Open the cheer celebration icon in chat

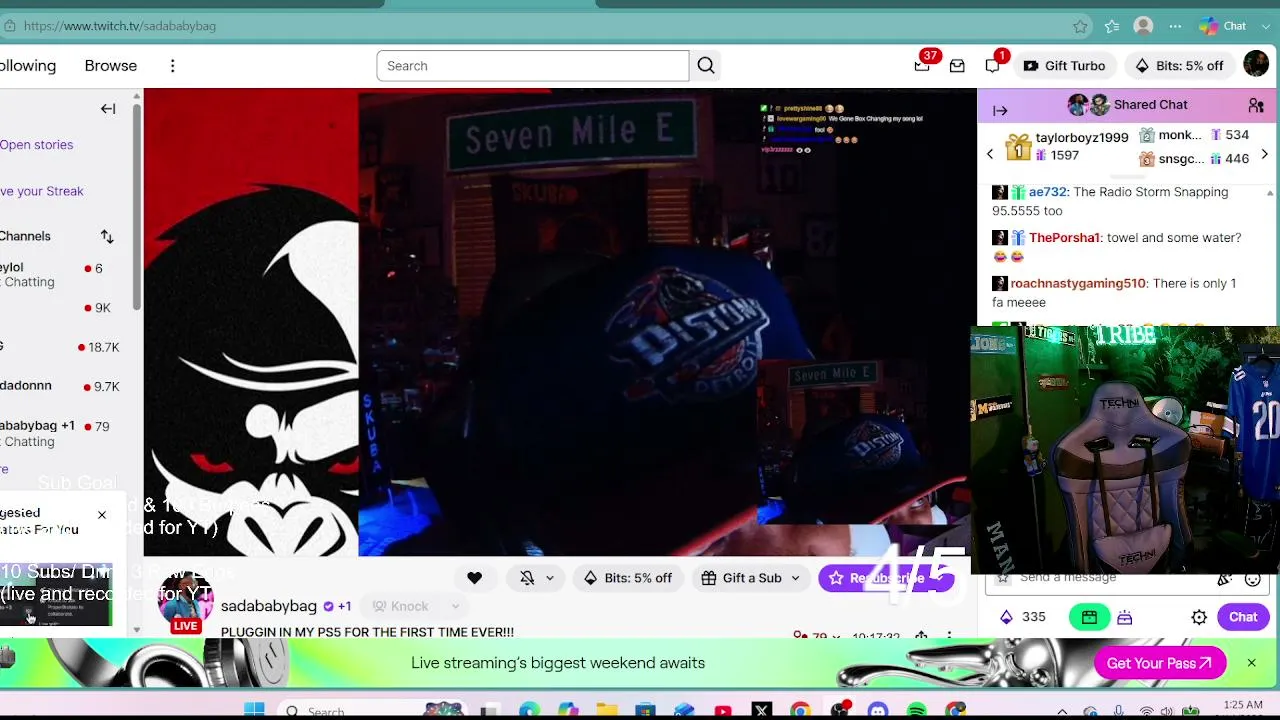click(1224, 578)
